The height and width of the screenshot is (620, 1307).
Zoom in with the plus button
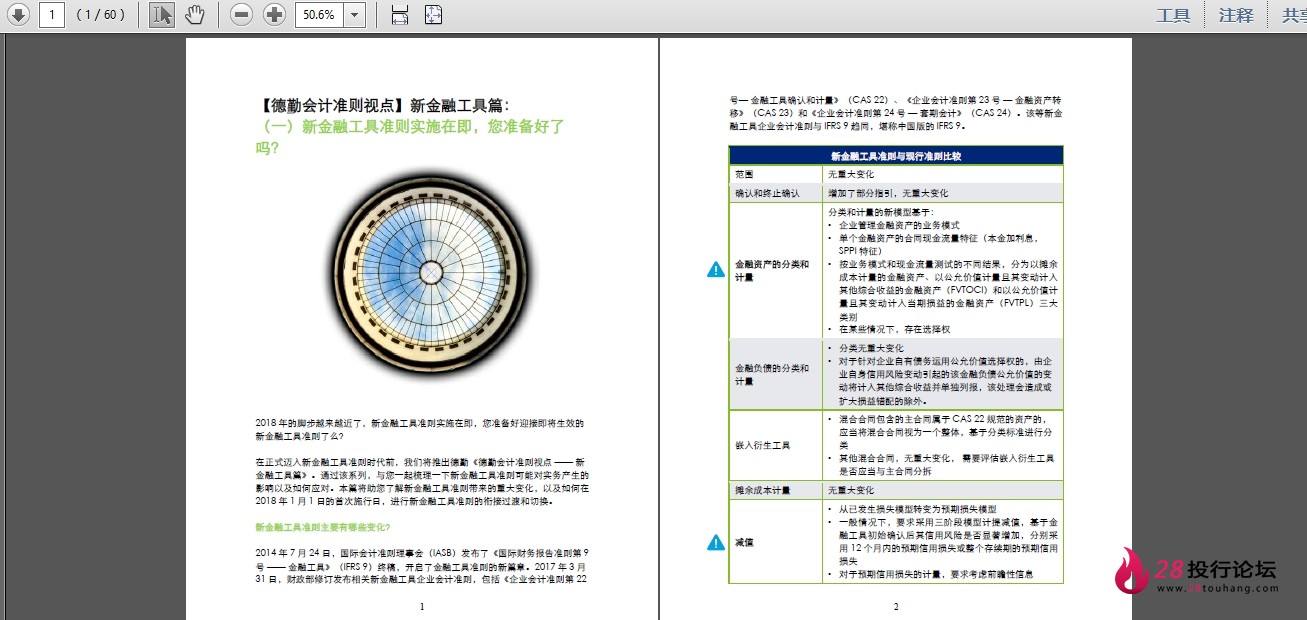tap(274, 15)
